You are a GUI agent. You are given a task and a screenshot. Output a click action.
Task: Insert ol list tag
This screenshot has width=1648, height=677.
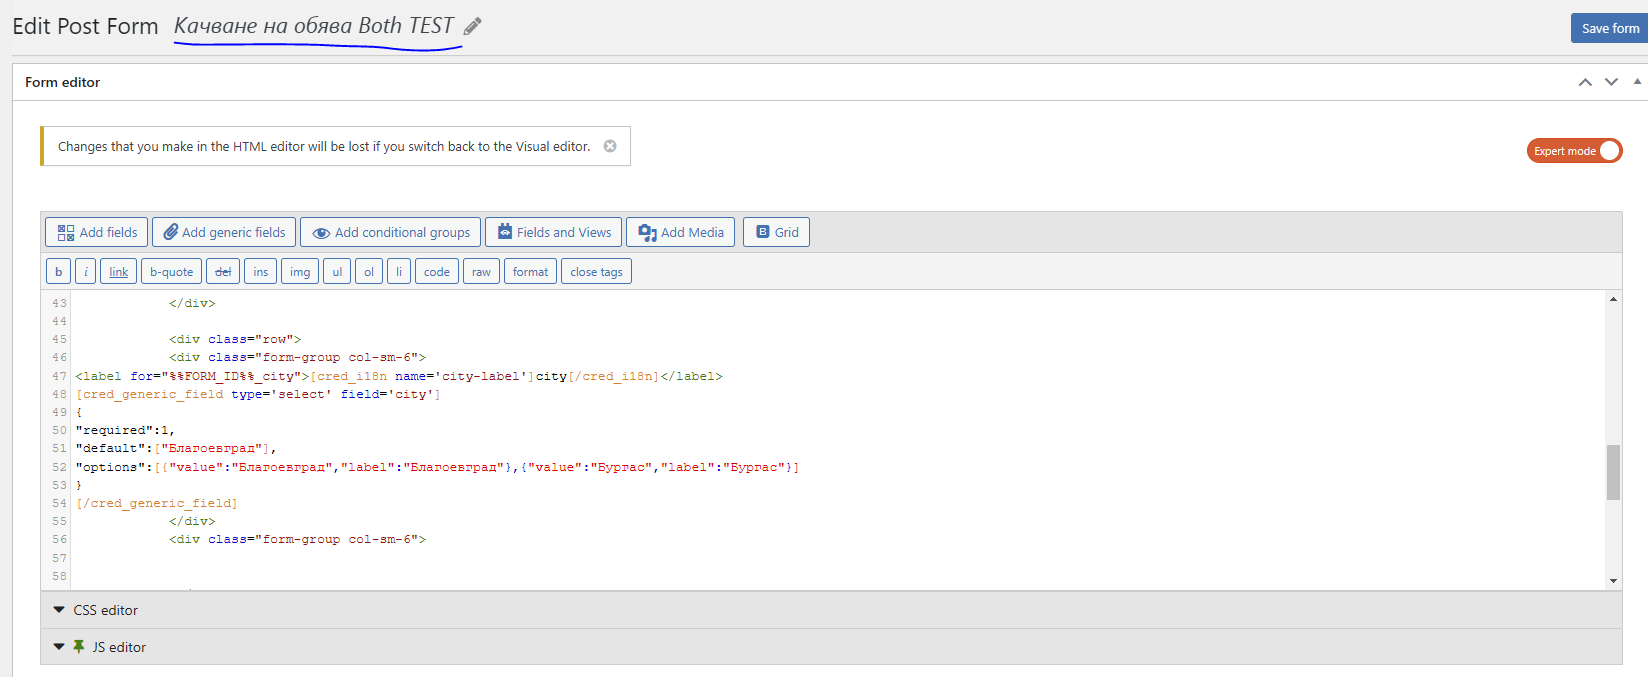(369, 271)
